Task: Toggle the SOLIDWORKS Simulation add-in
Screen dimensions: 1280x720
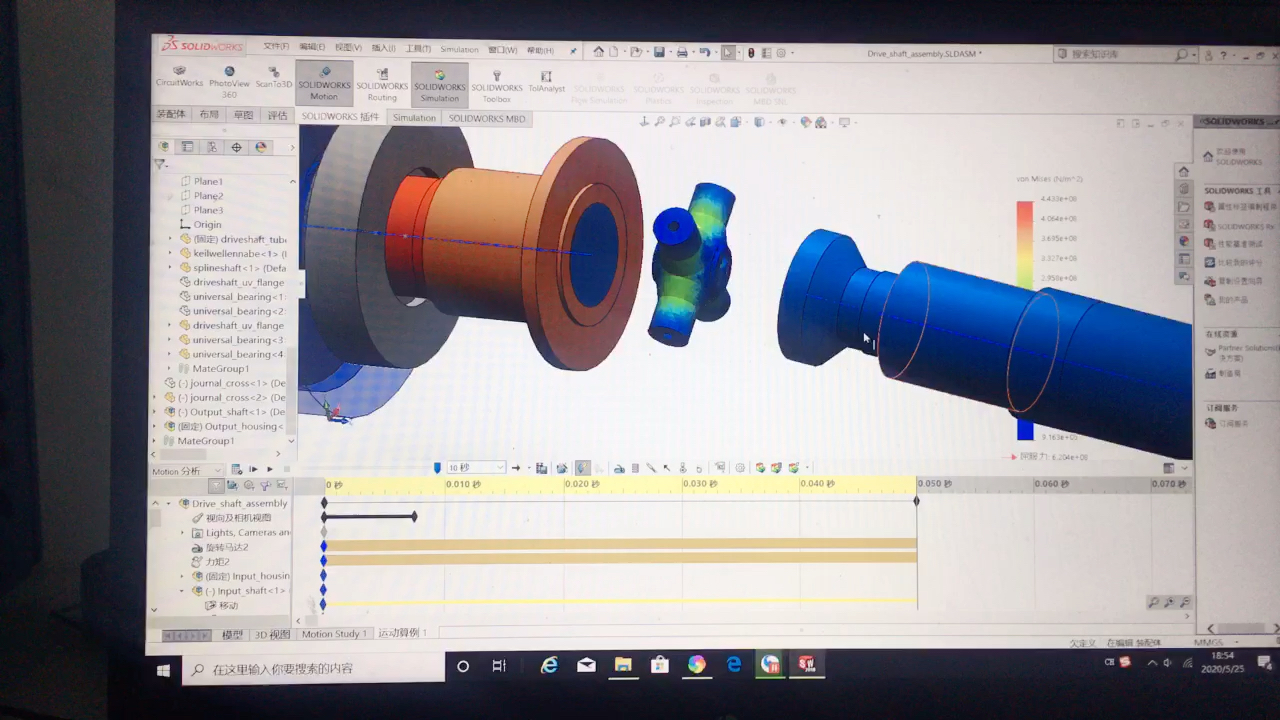Action: click(x=439, y=84)
